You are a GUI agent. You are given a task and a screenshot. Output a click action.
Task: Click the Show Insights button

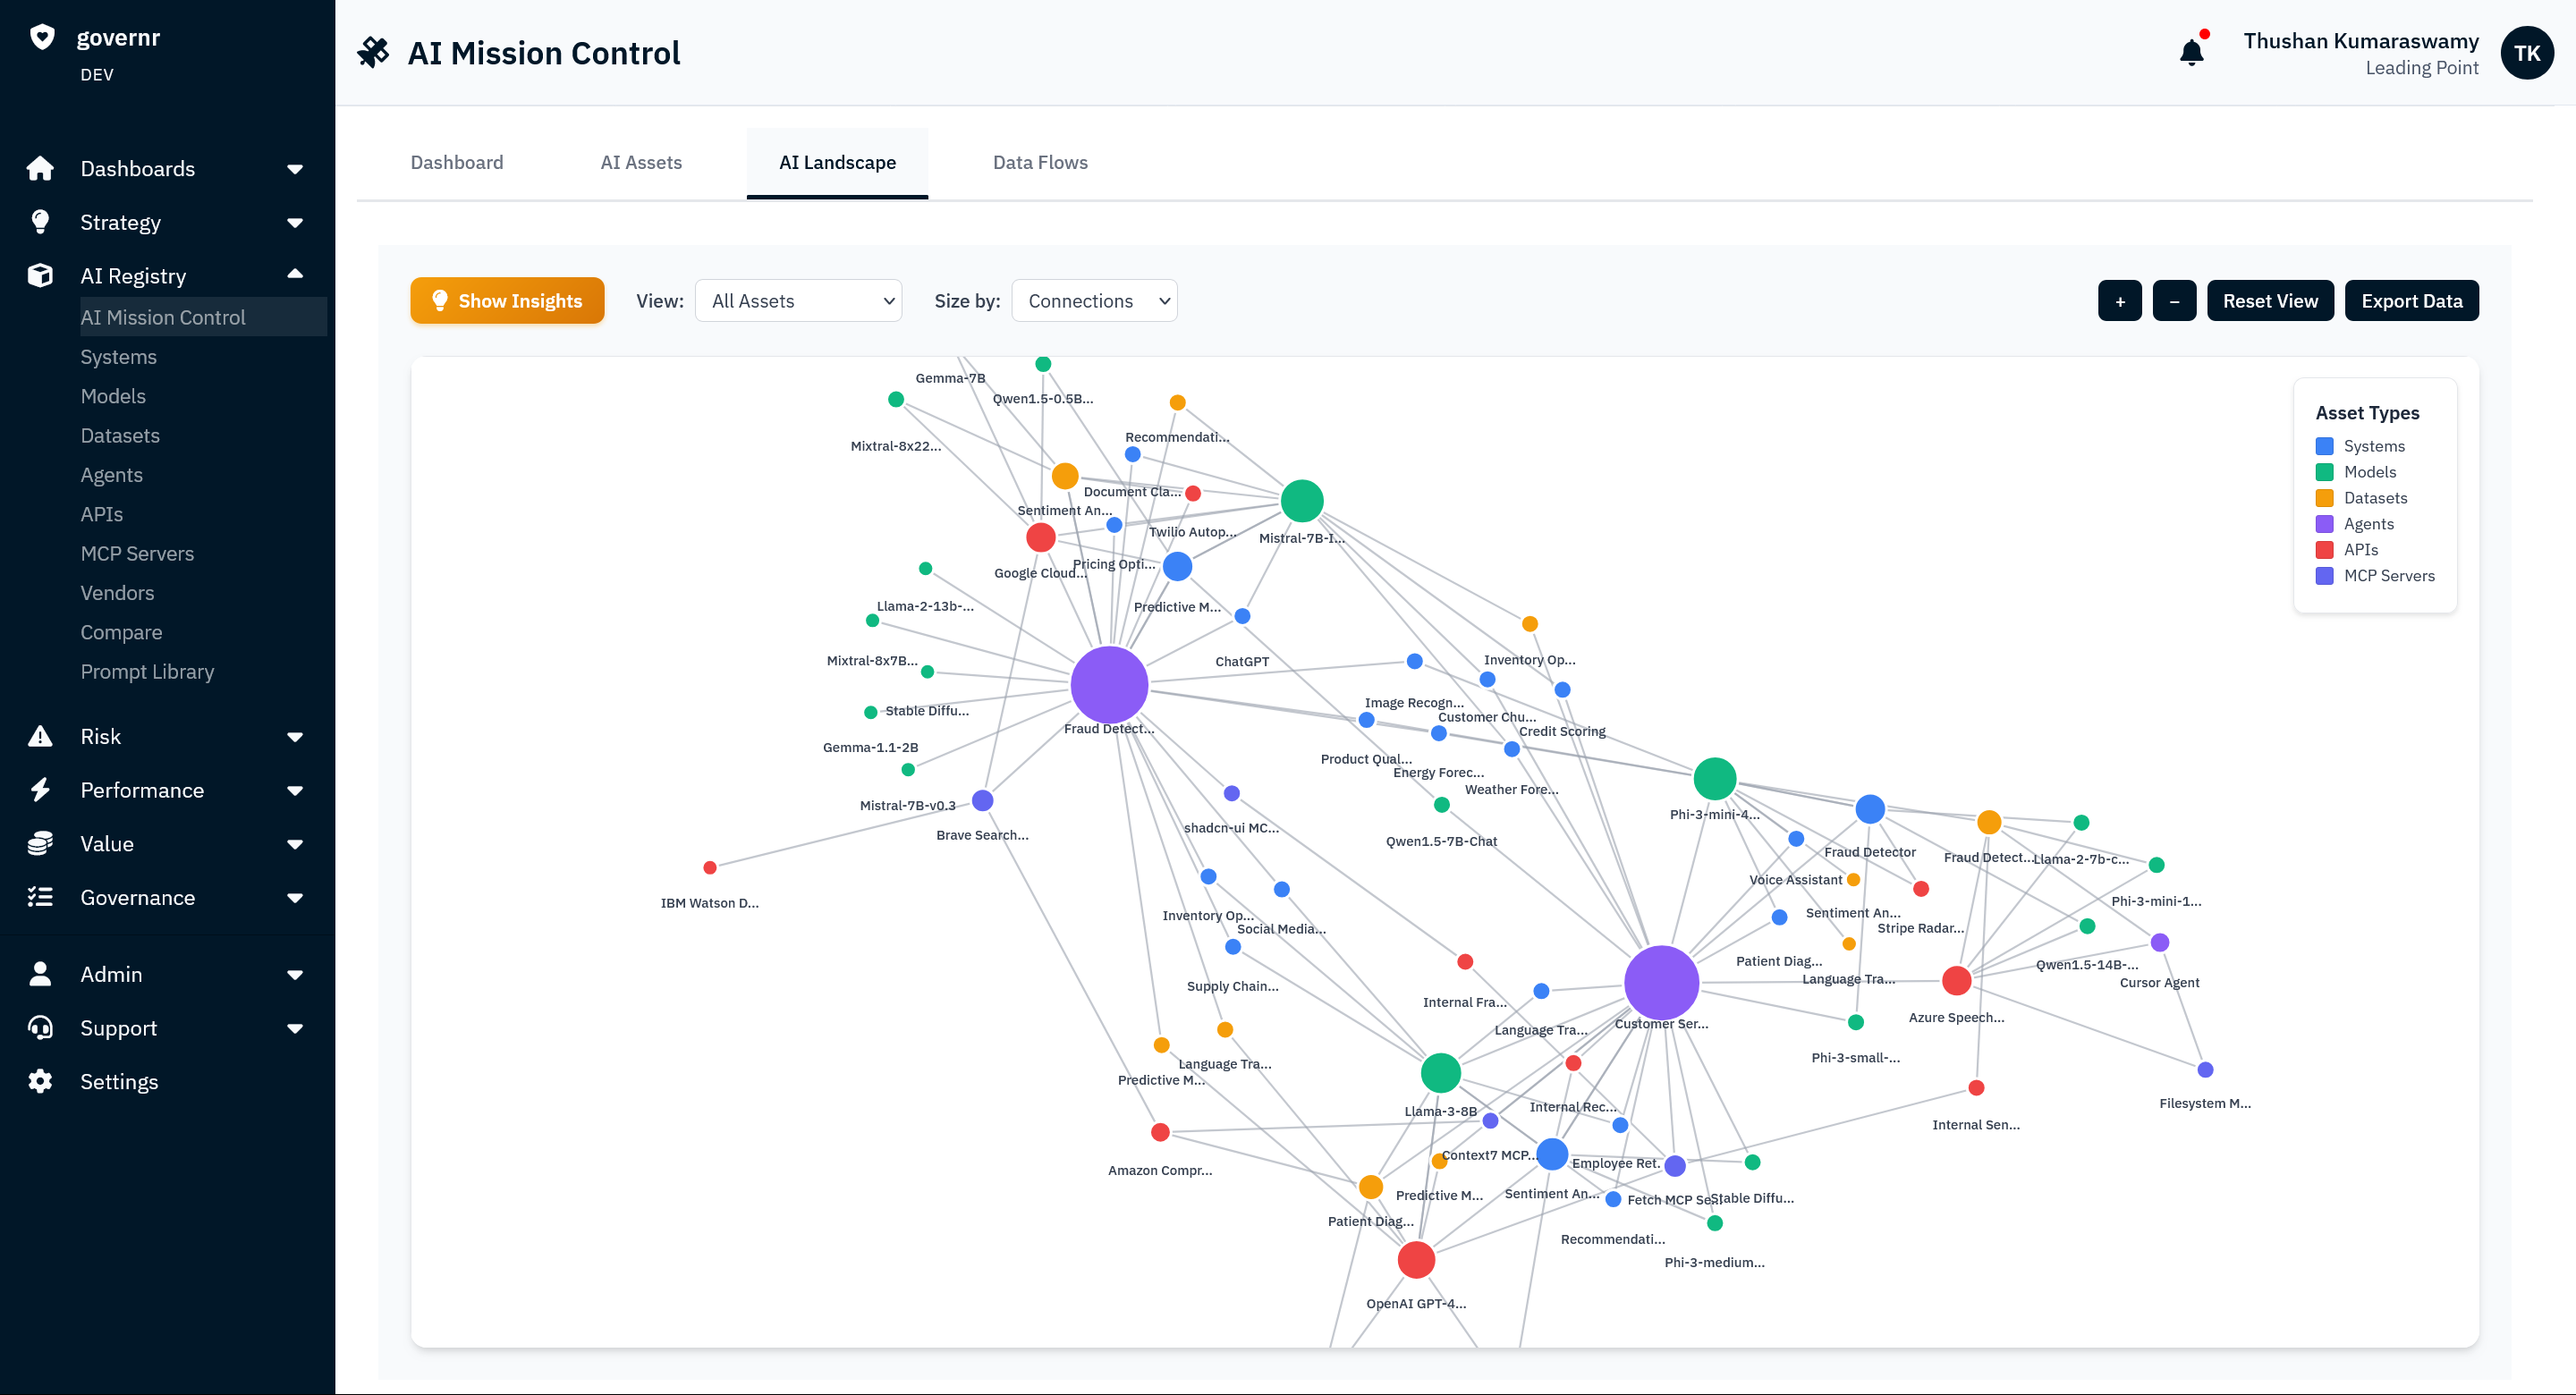click(x=507, y=301)
